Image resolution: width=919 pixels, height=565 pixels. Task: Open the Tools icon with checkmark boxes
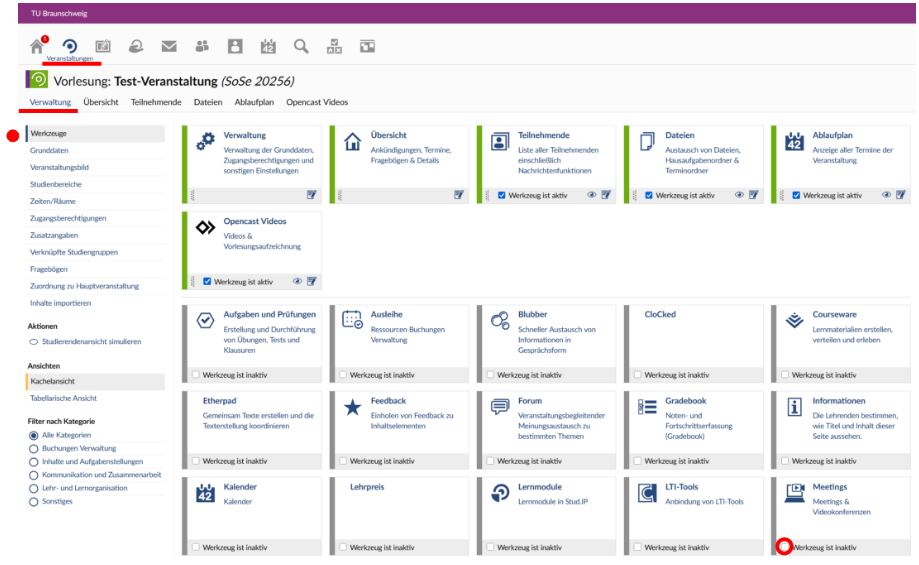[x=334, y=46]
